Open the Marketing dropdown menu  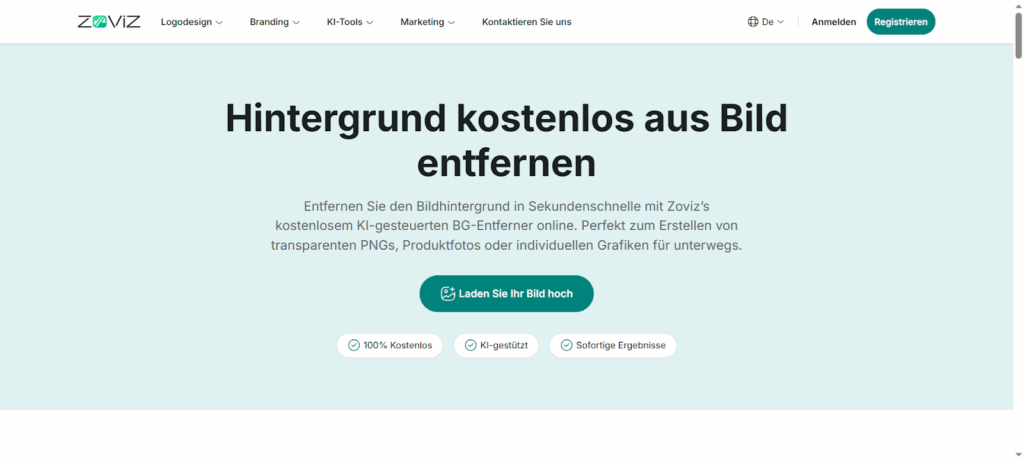pyautogui.click(x=427, y=22)
